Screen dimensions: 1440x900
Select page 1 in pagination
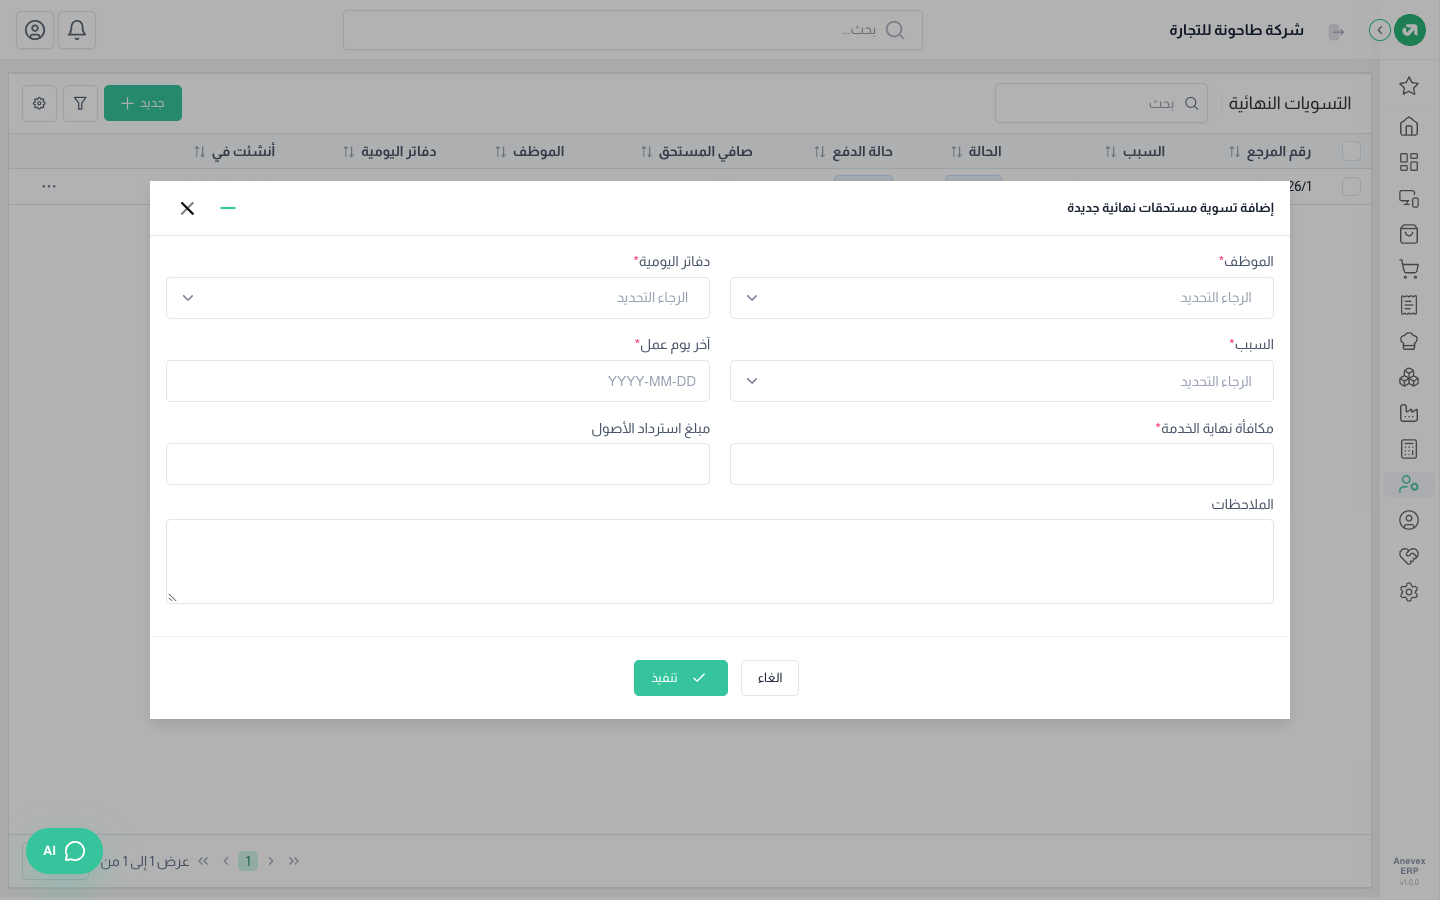pos(248,861)
